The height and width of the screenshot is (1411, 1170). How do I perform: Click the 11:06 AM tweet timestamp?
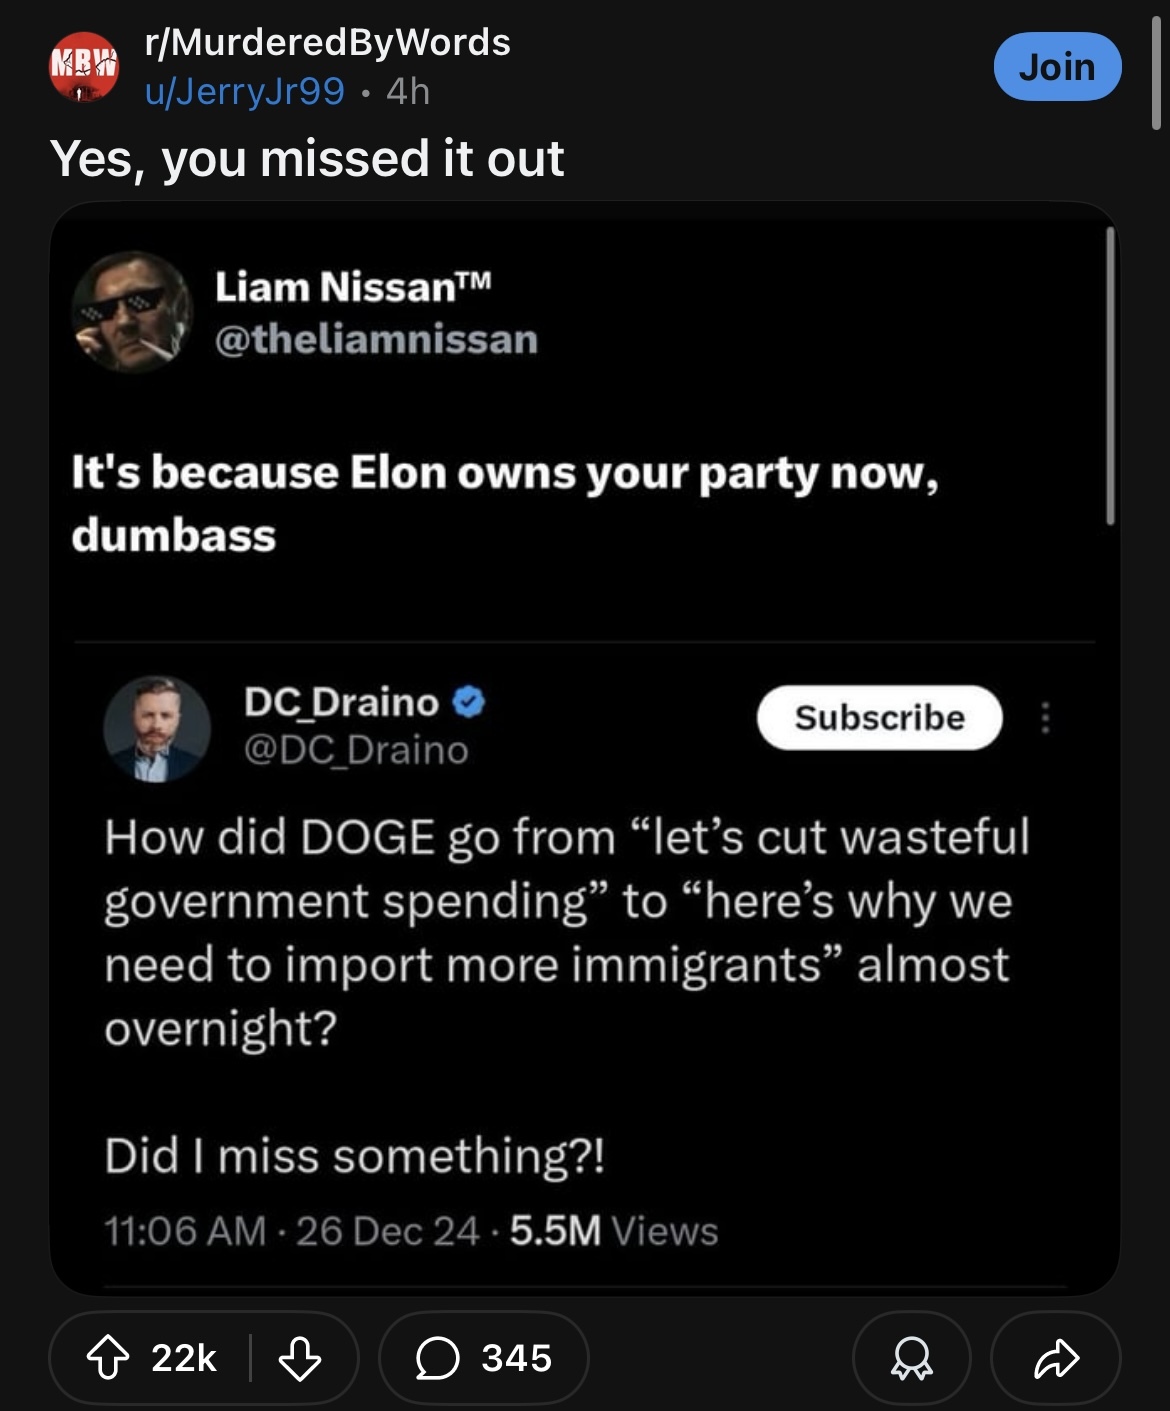185,1231
